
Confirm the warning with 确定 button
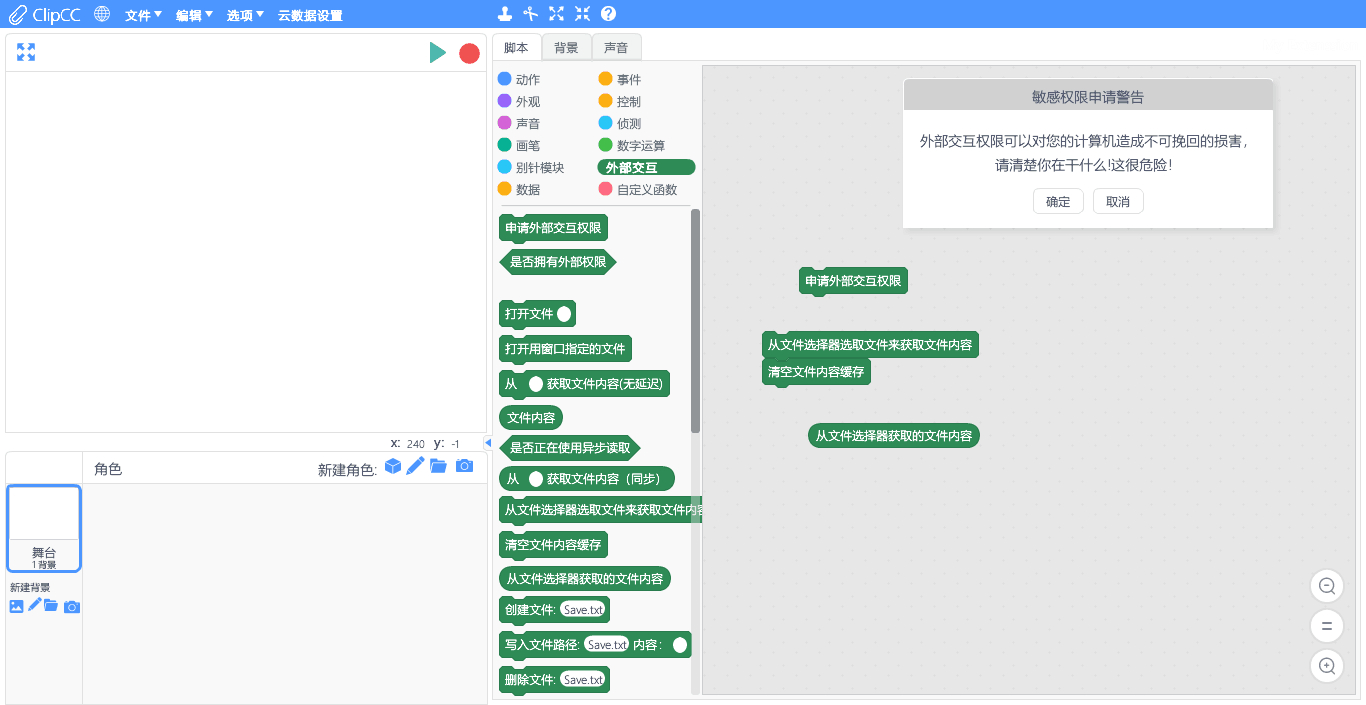coord(1058,201)
